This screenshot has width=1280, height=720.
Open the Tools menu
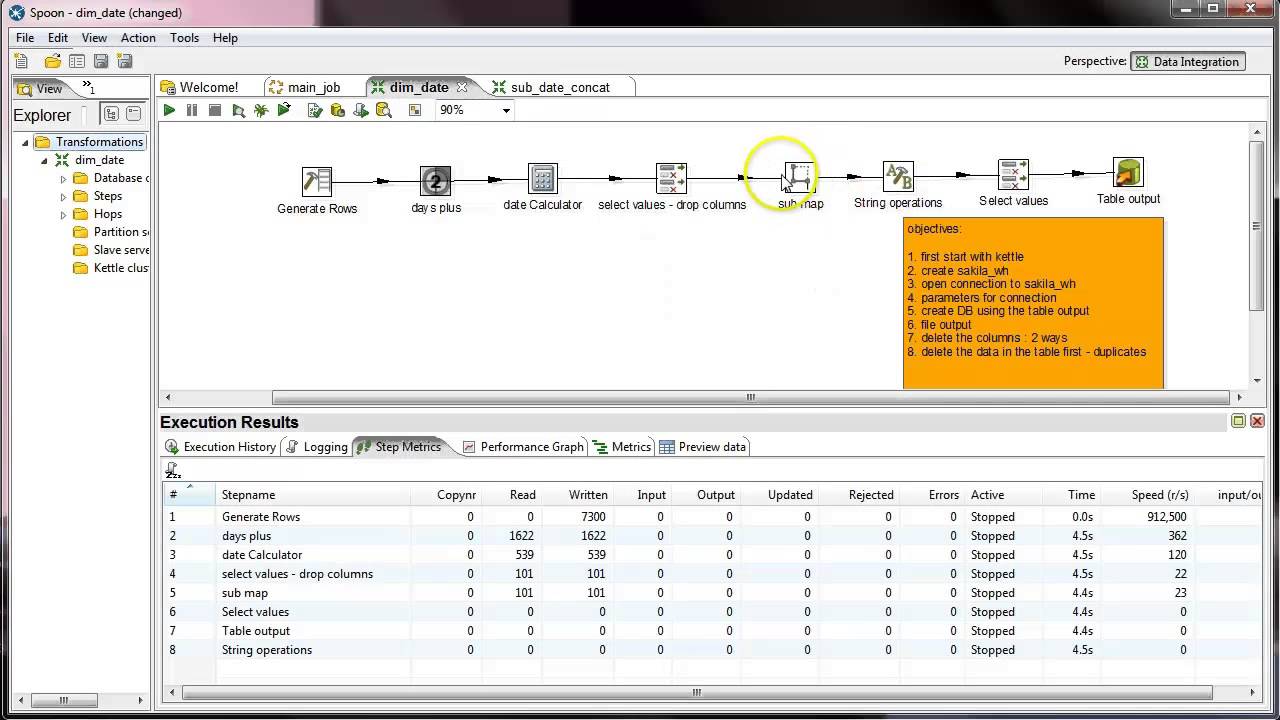(184, 38)
